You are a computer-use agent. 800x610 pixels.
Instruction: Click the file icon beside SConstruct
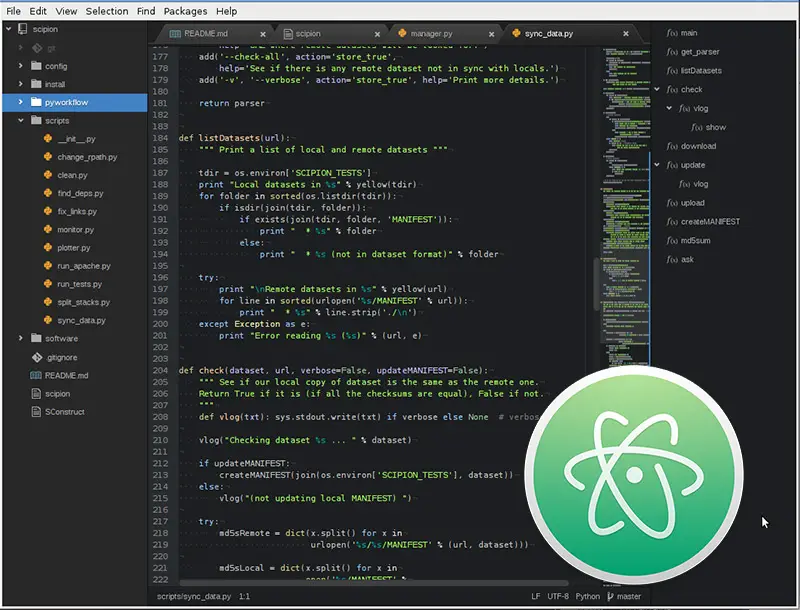coord(34,411)
